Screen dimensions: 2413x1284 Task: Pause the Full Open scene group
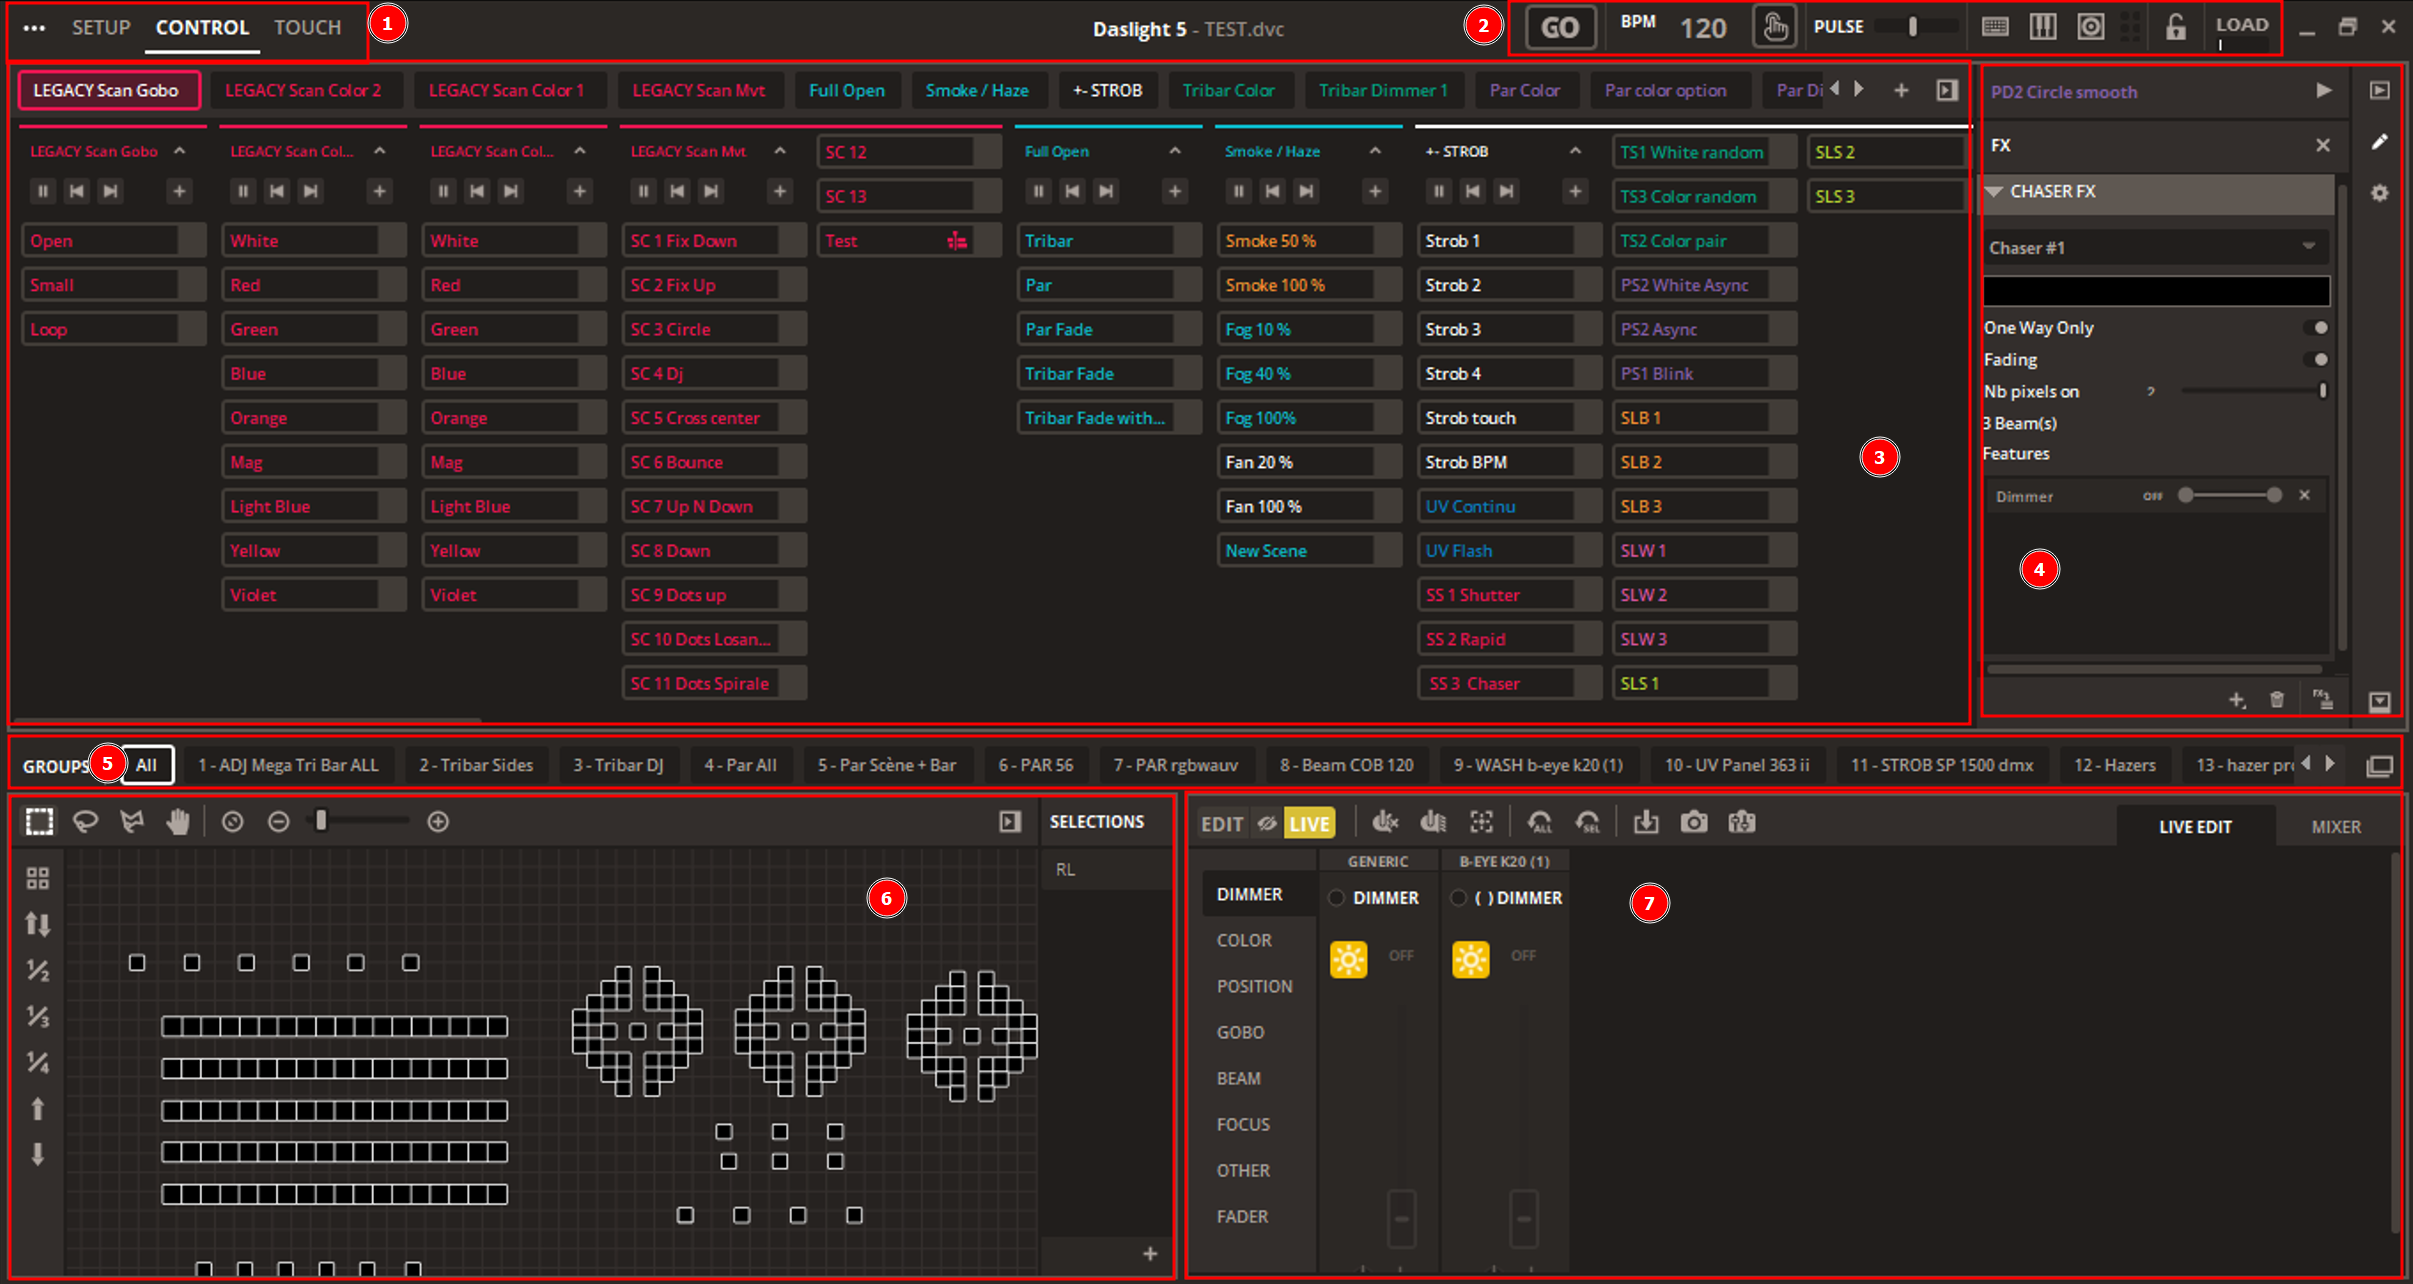(1039, 191)
